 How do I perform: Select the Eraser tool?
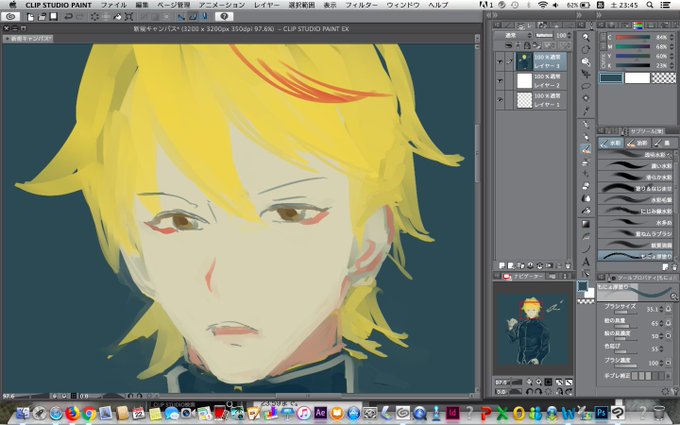pos(586,186)
